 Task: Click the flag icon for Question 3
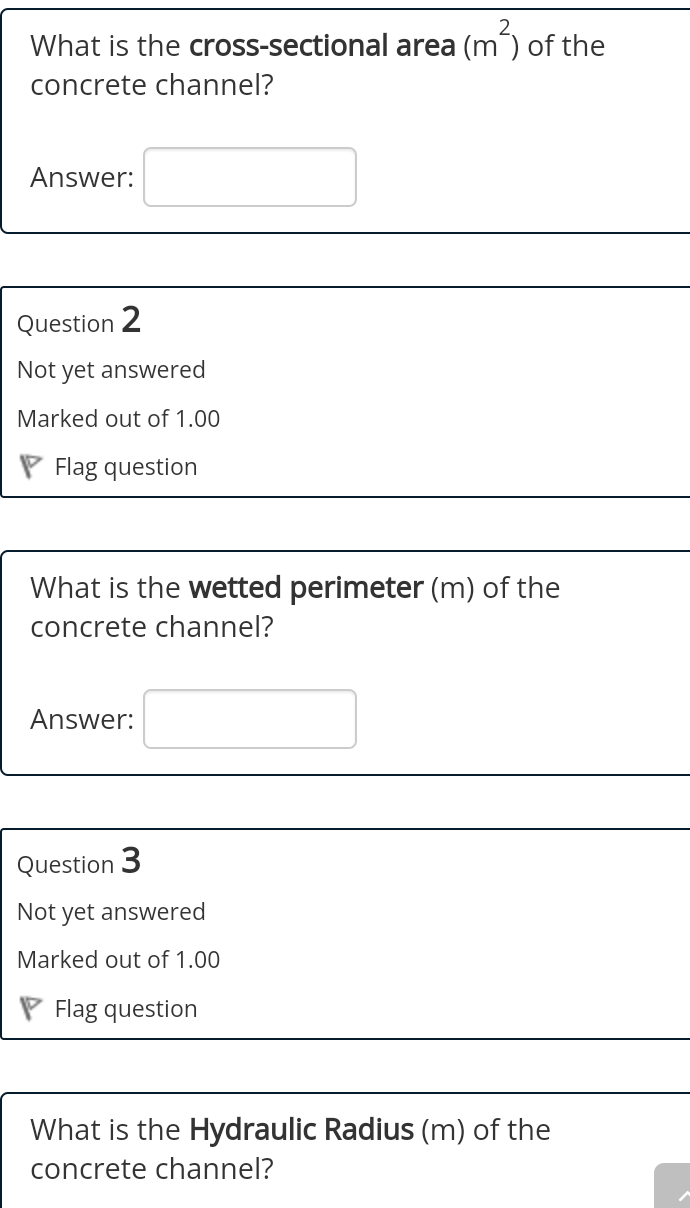(31, 1008)
